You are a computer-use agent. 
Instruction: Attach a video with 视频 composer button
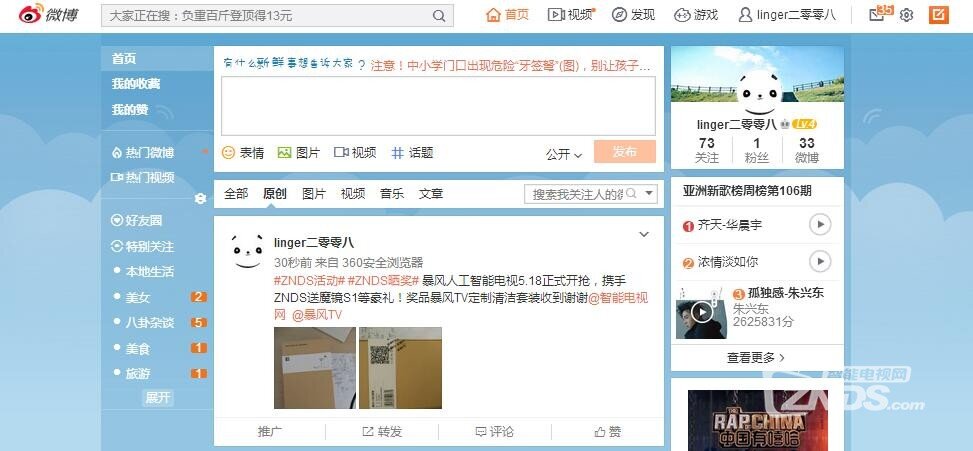355,153
